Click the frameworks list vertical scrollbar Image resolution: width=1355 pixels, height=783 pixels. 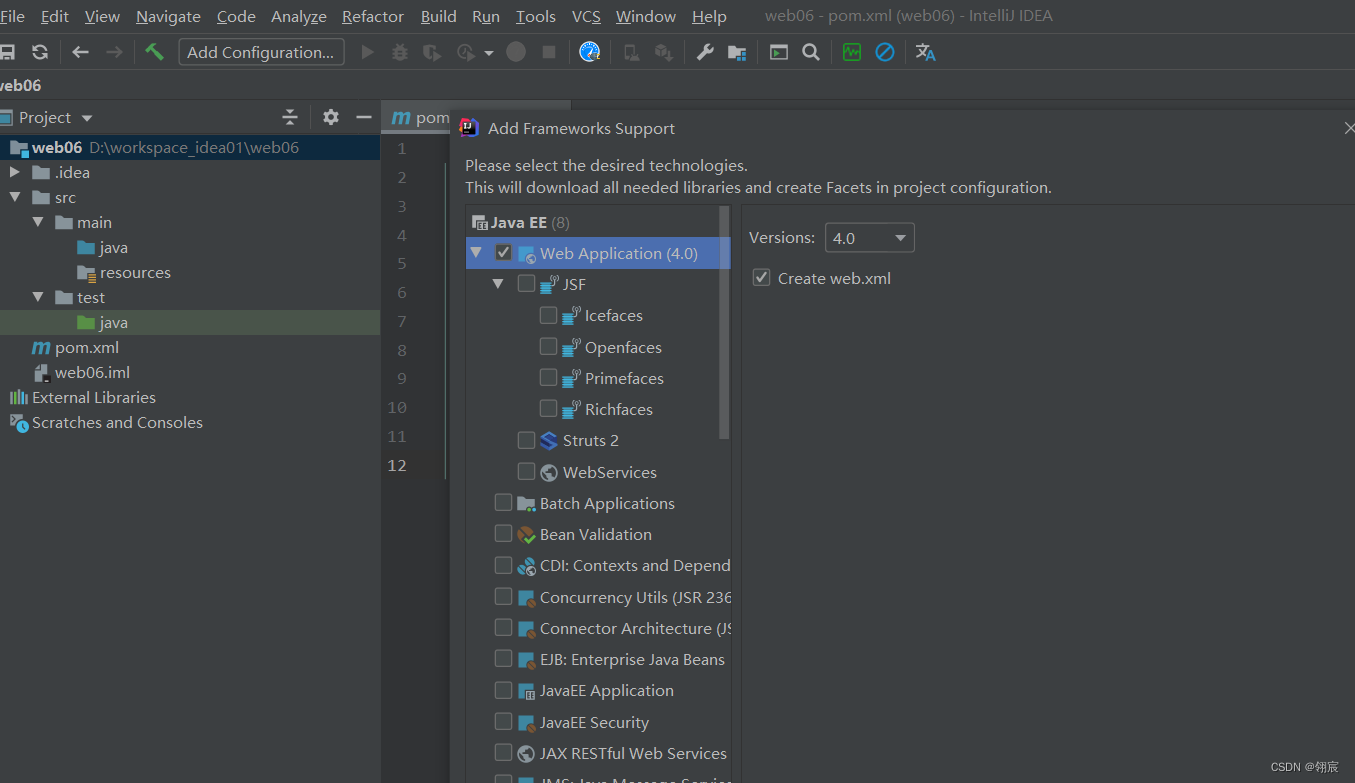click(x=725, y=322)
